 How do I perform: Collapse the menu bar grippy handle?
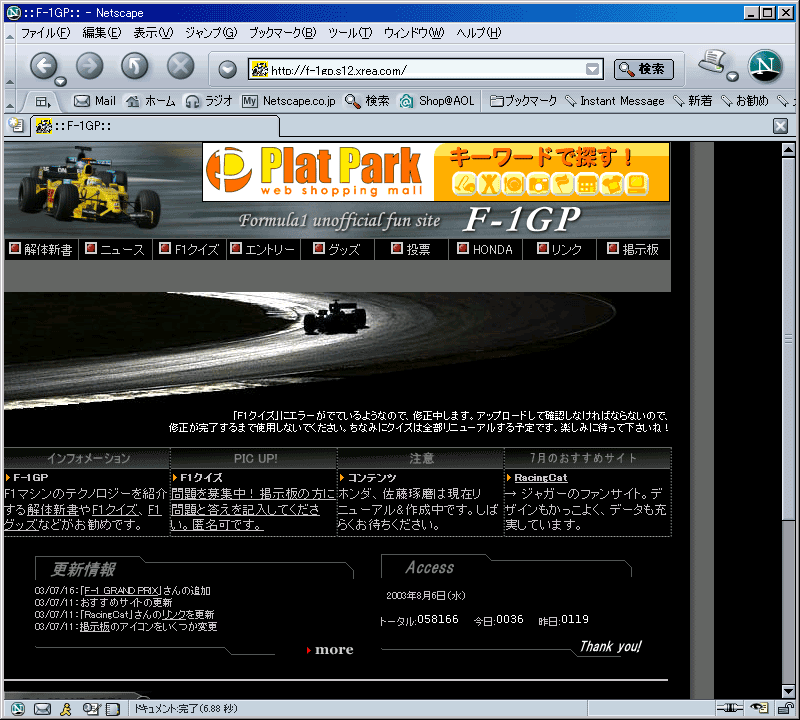[10, 34]
